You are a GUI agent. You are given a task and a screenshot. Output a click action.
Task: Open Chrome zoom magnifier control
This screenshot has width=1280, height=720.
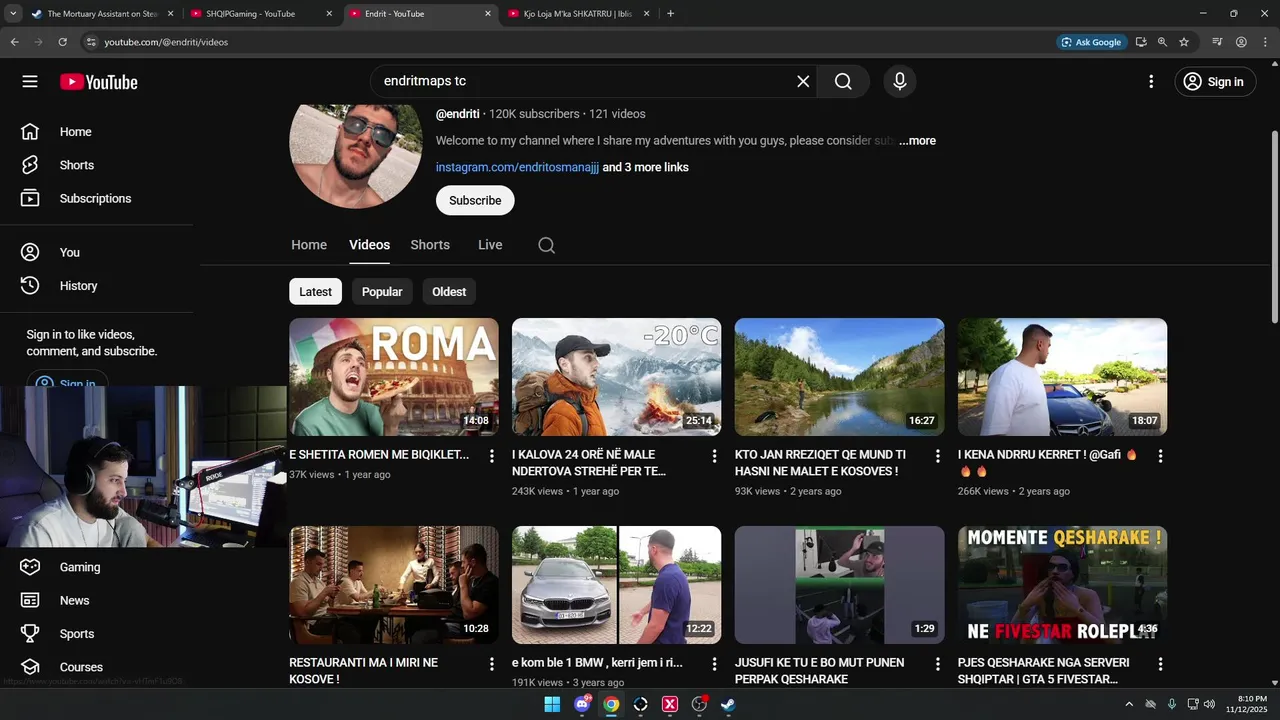tap(1162, 42)
